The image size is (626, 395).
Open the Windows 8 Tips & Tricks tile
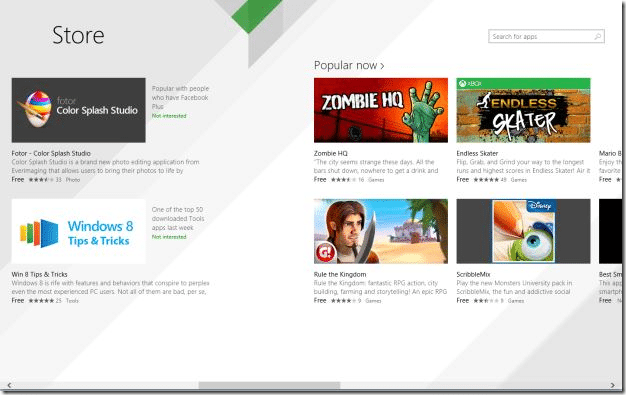[x=79, y=231]
